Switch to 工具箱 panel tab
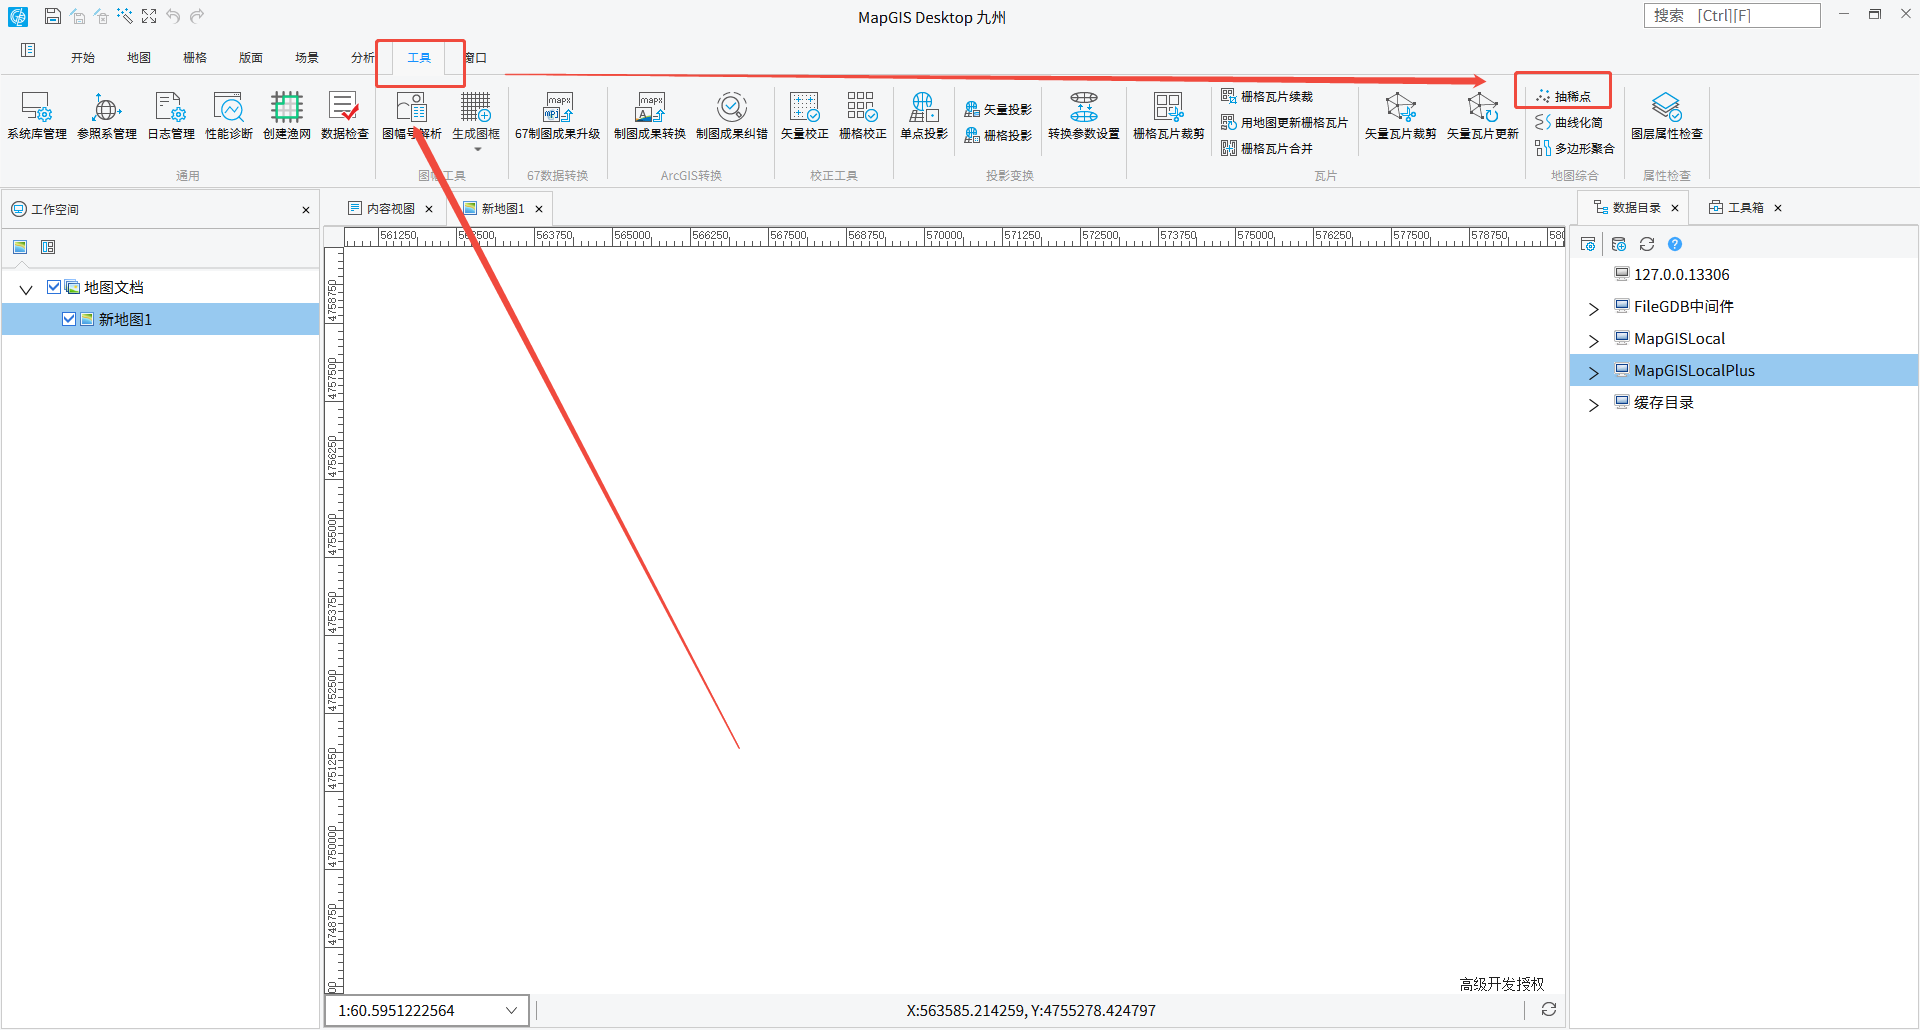 tap(1736, 207)
